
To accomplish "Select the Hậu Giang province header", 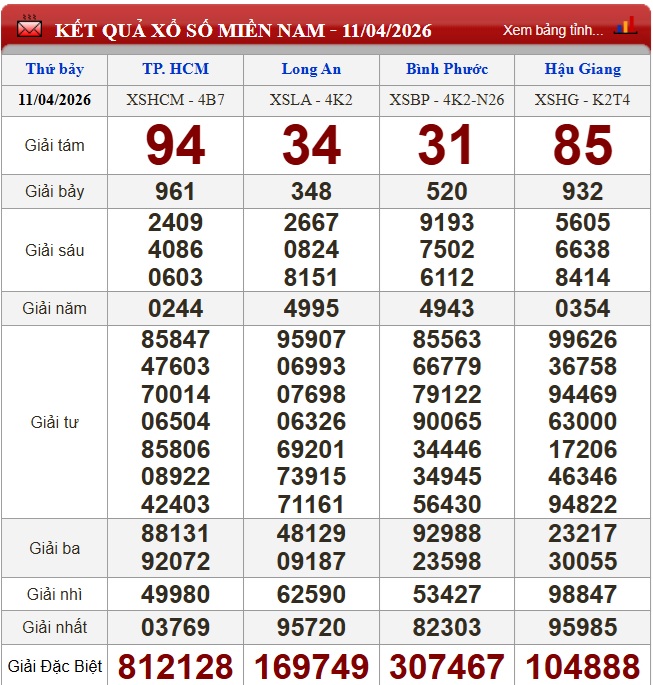I will (582, 69).
